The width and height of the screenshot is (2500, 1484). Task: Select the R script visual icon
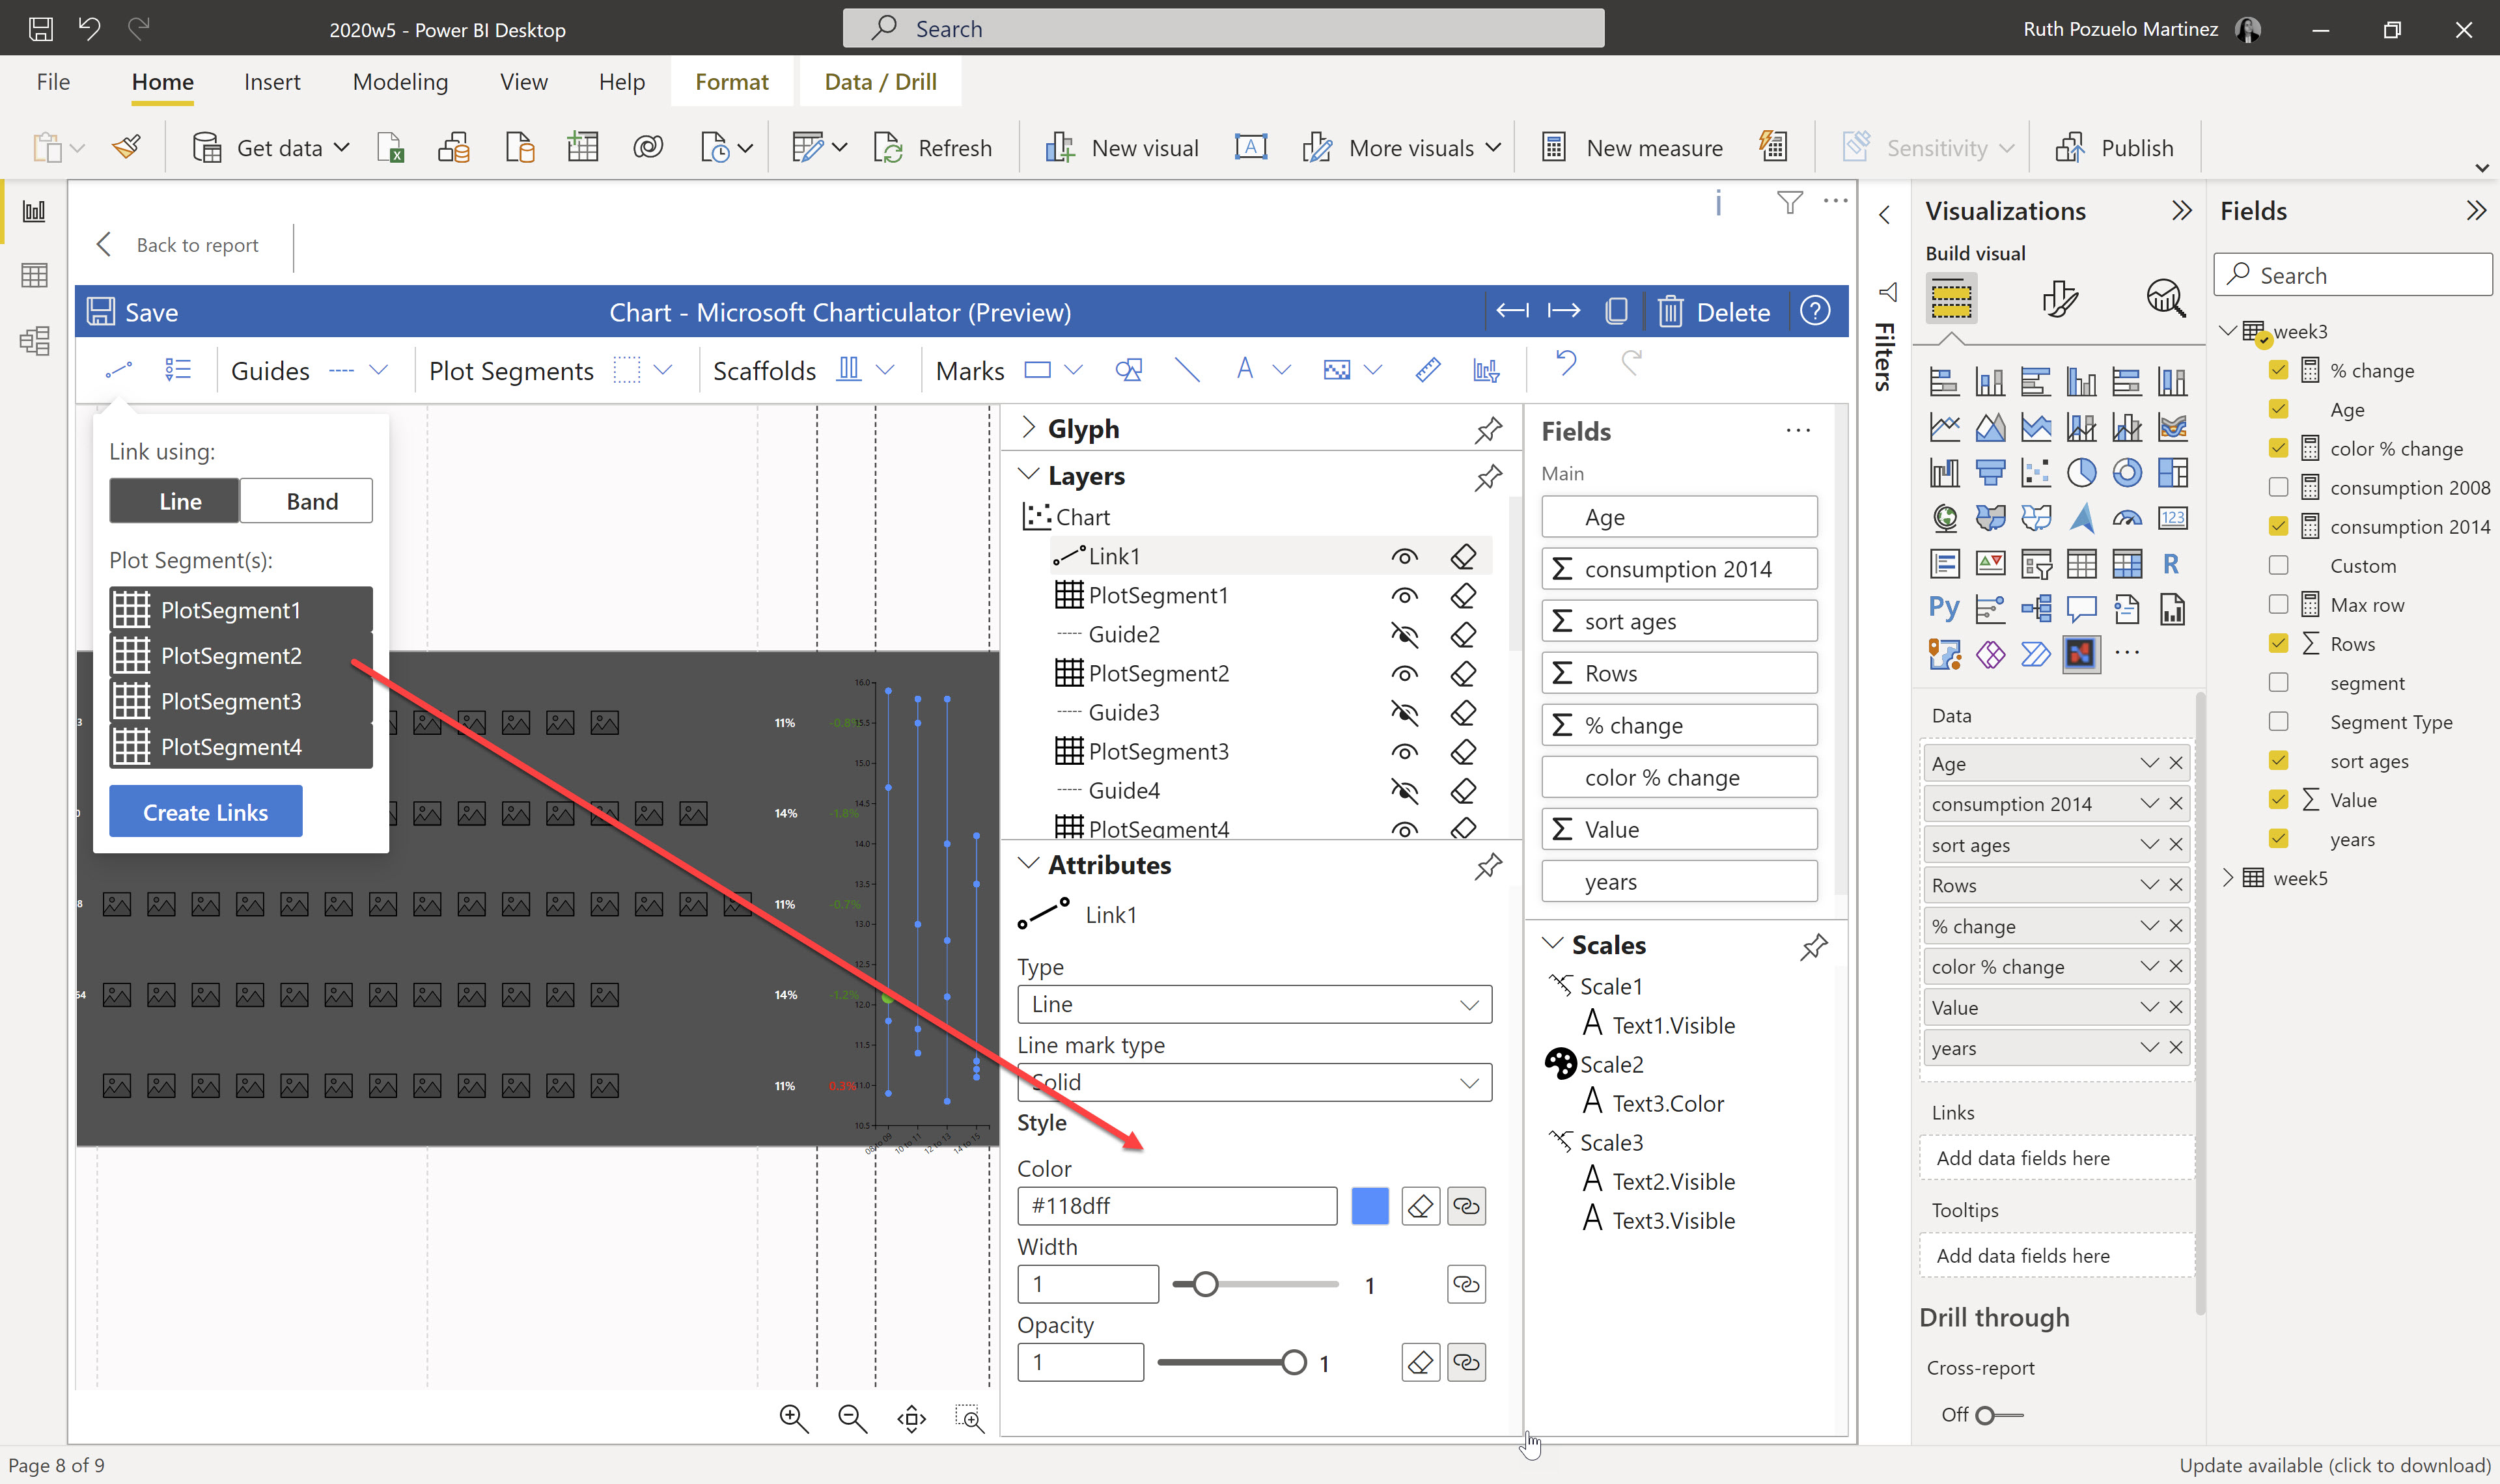tap(2171, 564)
